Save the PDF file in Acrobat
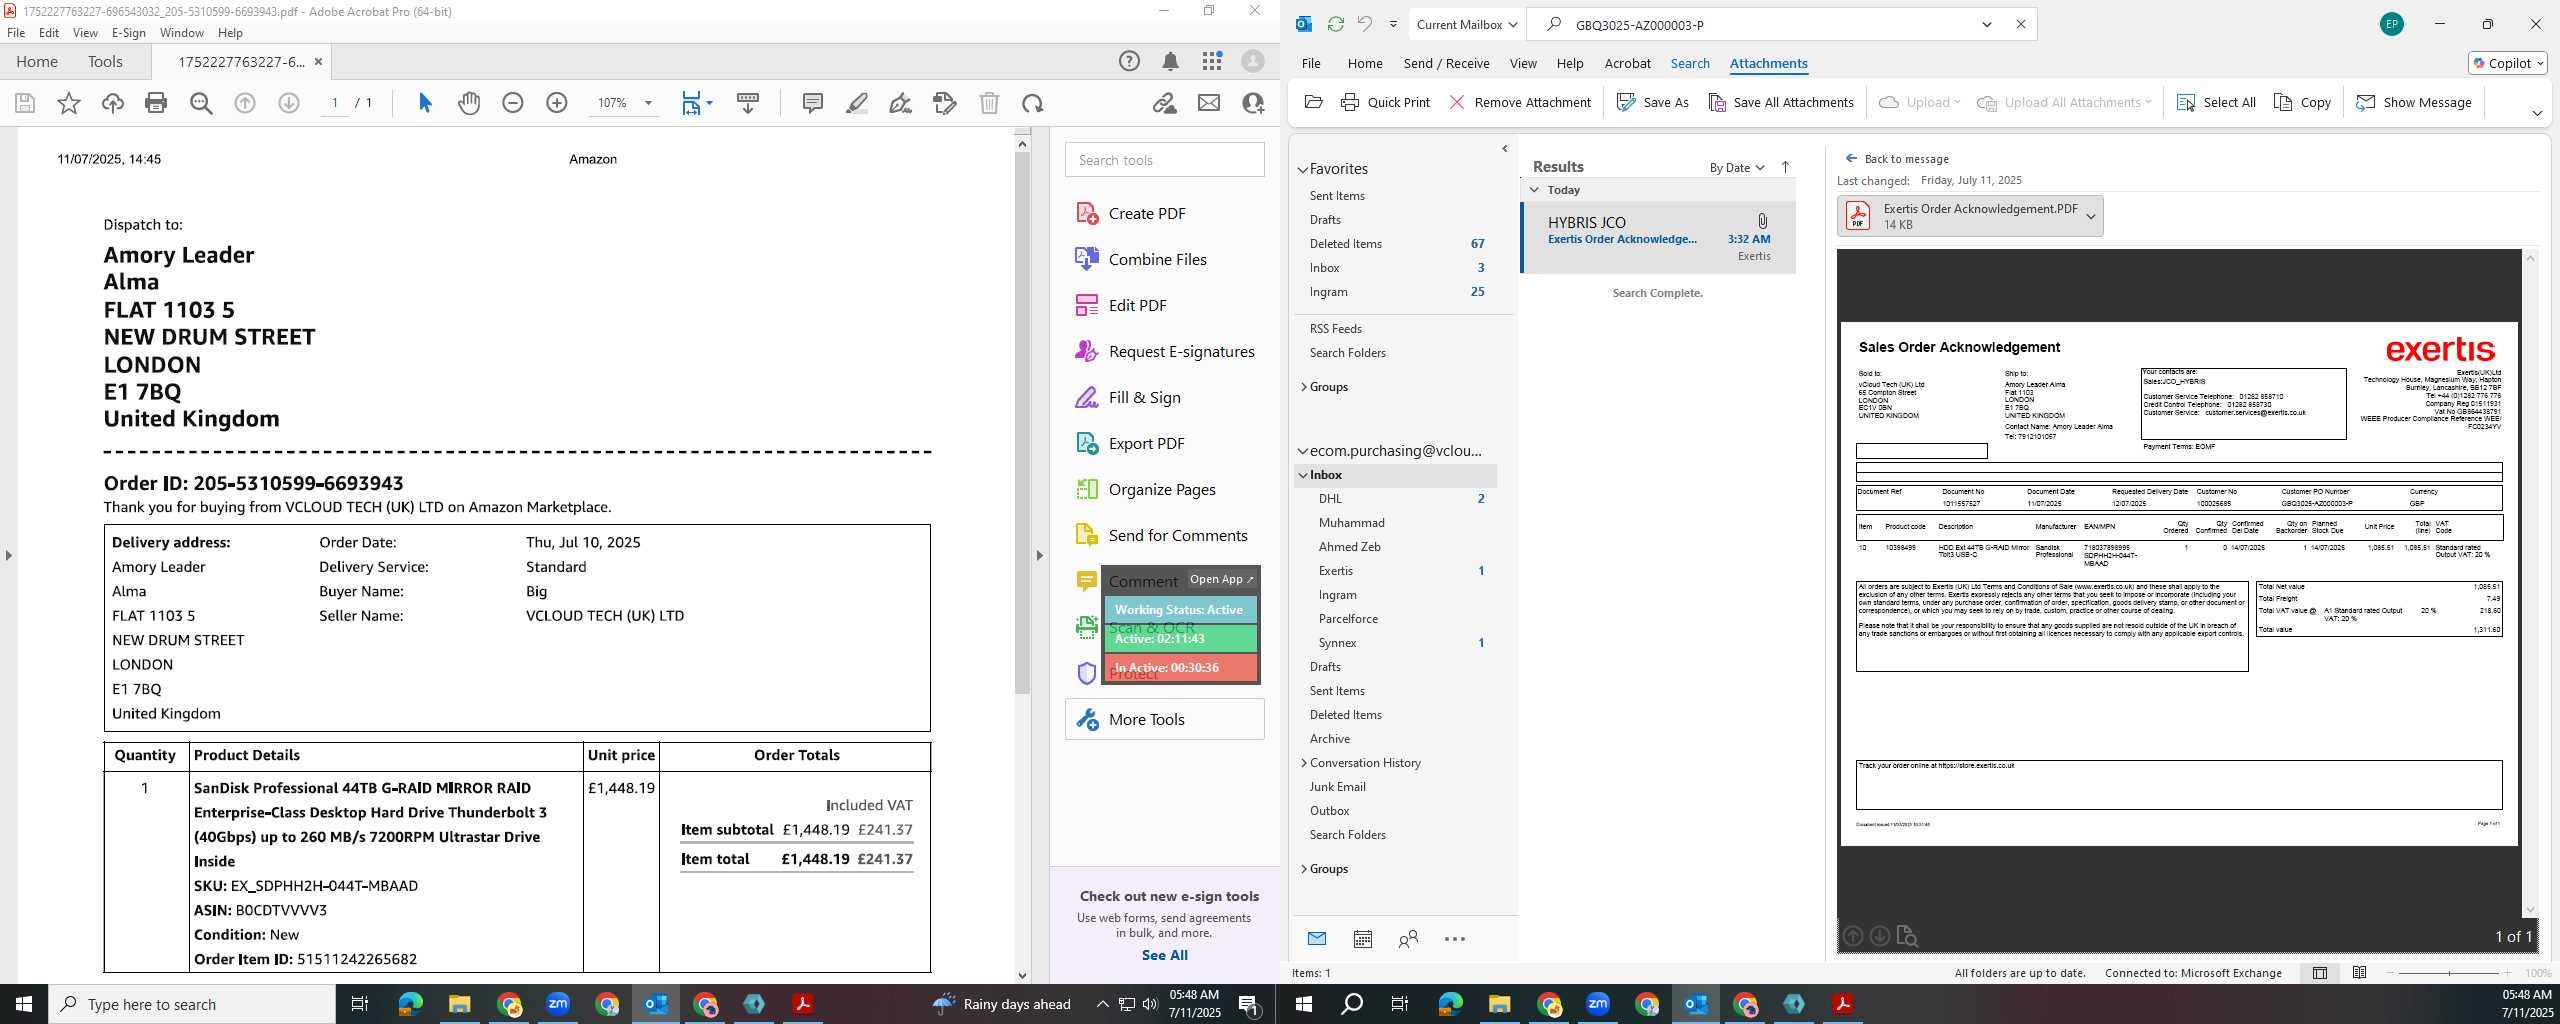Viewport: 2560px width, 1024px height. coord(25,103)
